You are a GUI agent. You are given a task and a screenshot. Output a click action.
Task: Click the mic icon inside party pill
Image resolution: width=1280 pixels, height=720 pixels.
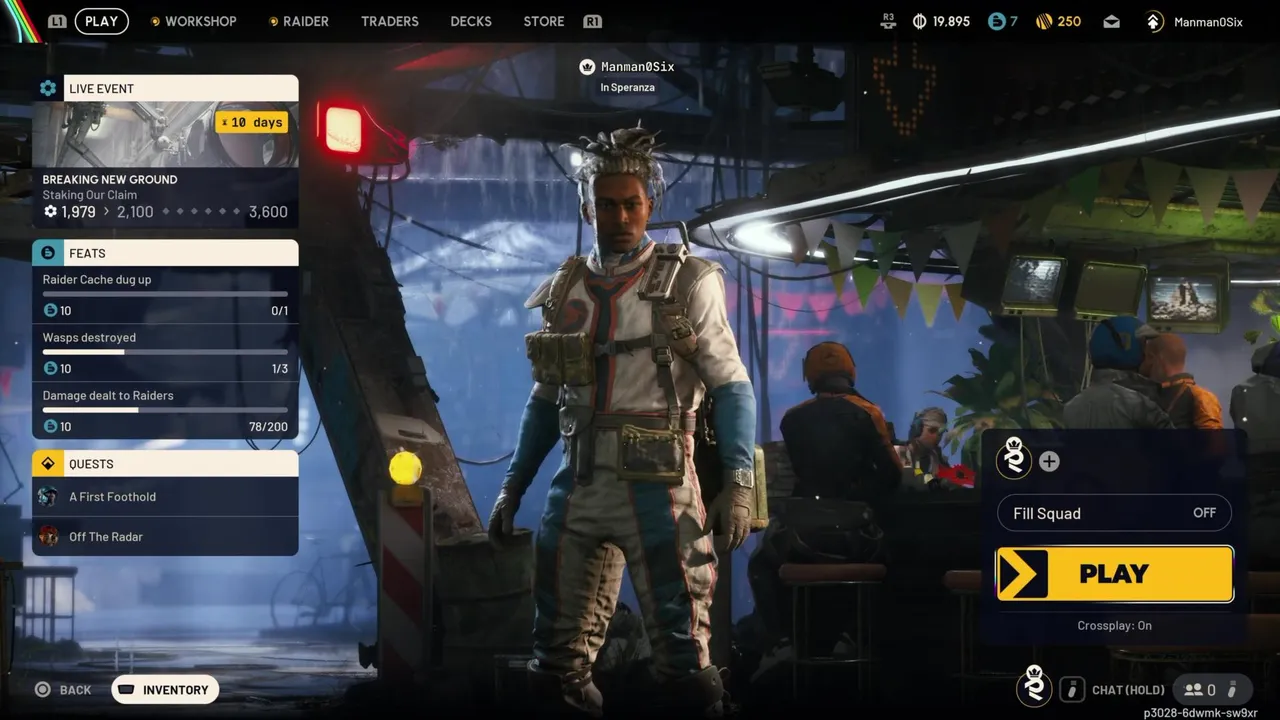coord(1232,690)
